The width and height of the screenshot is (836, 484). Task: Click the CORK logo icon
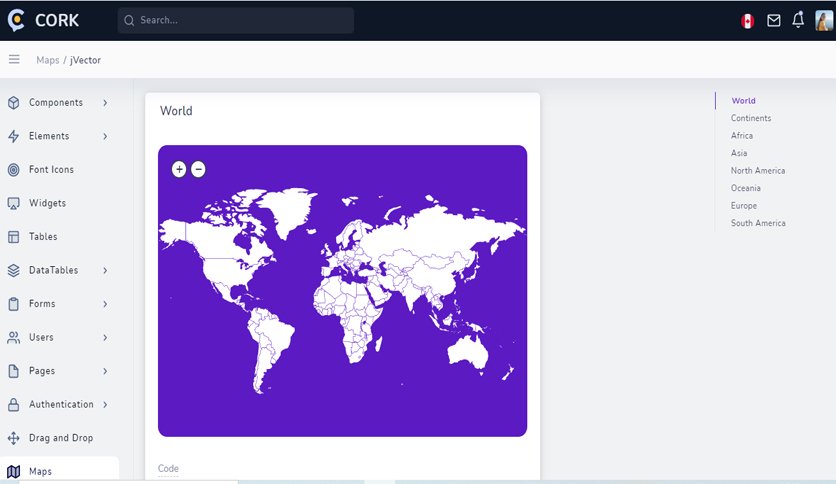[16, 20]
